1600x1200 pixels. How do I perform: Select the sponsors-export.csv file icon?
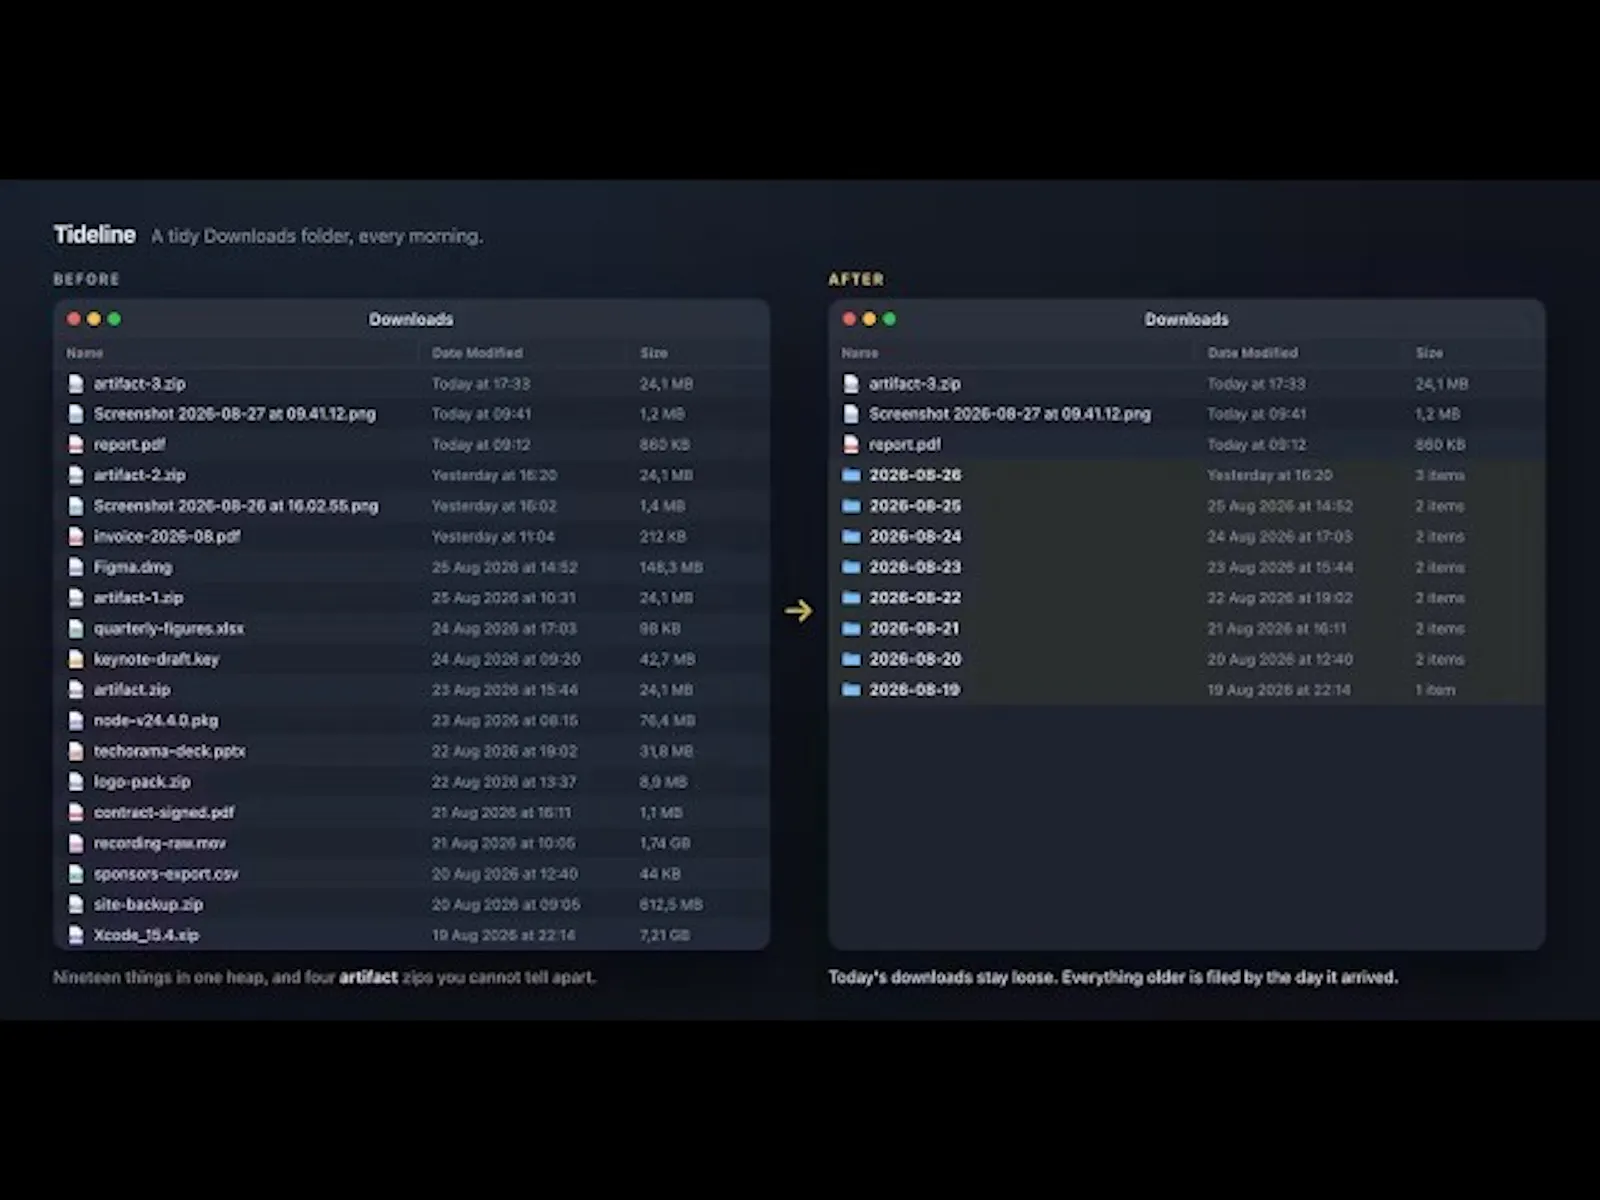76,874
